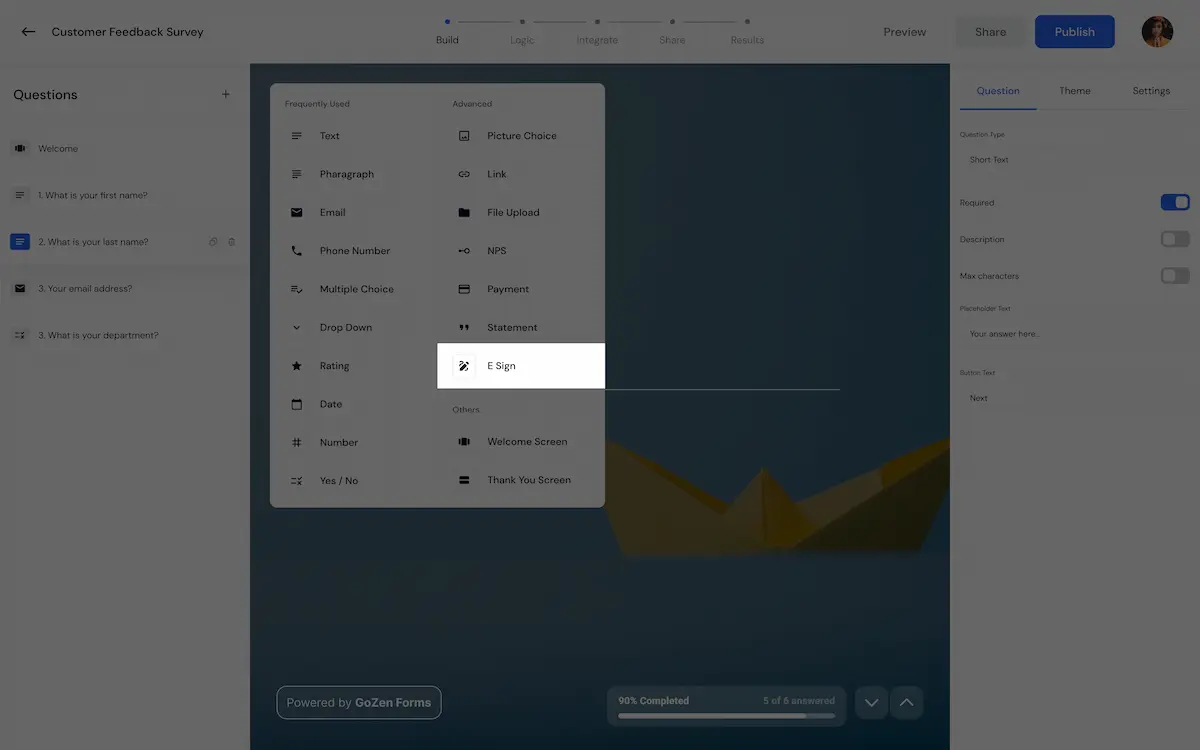Enable the Max characters toggle
1200x750 pixels.
pyautogui.click(x=1174, y=275)
